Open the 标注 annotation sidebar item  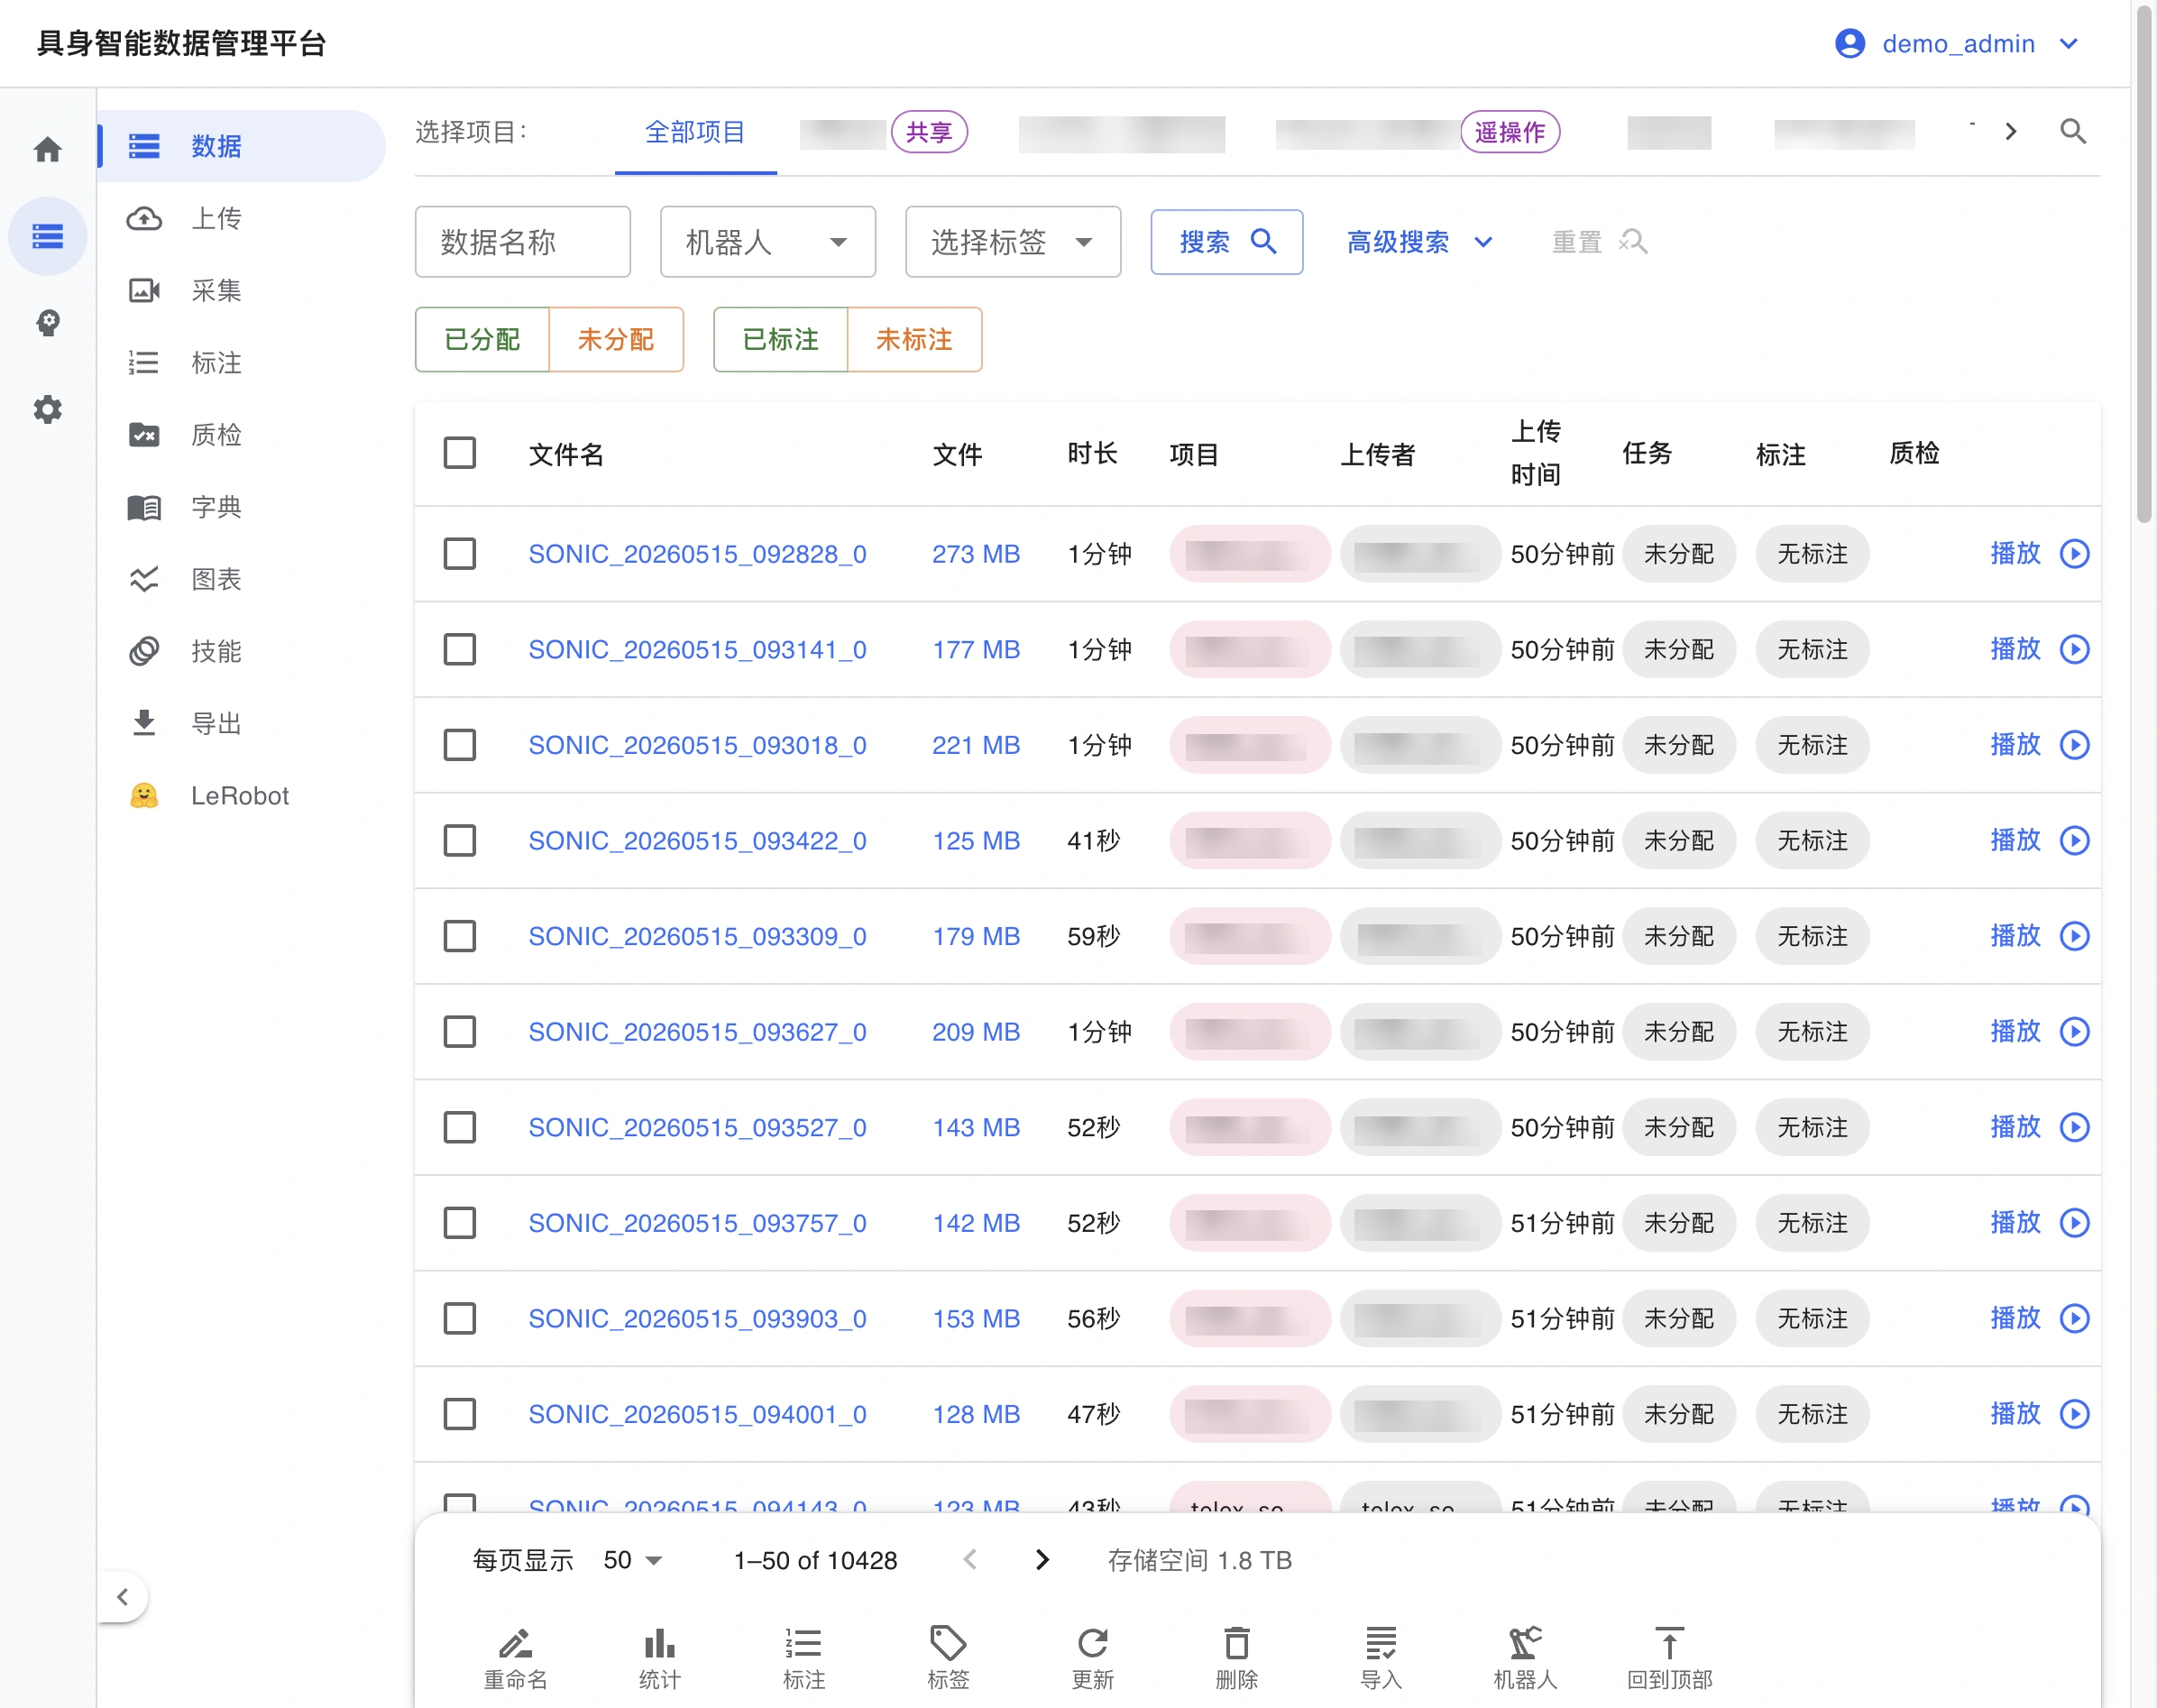240,363
